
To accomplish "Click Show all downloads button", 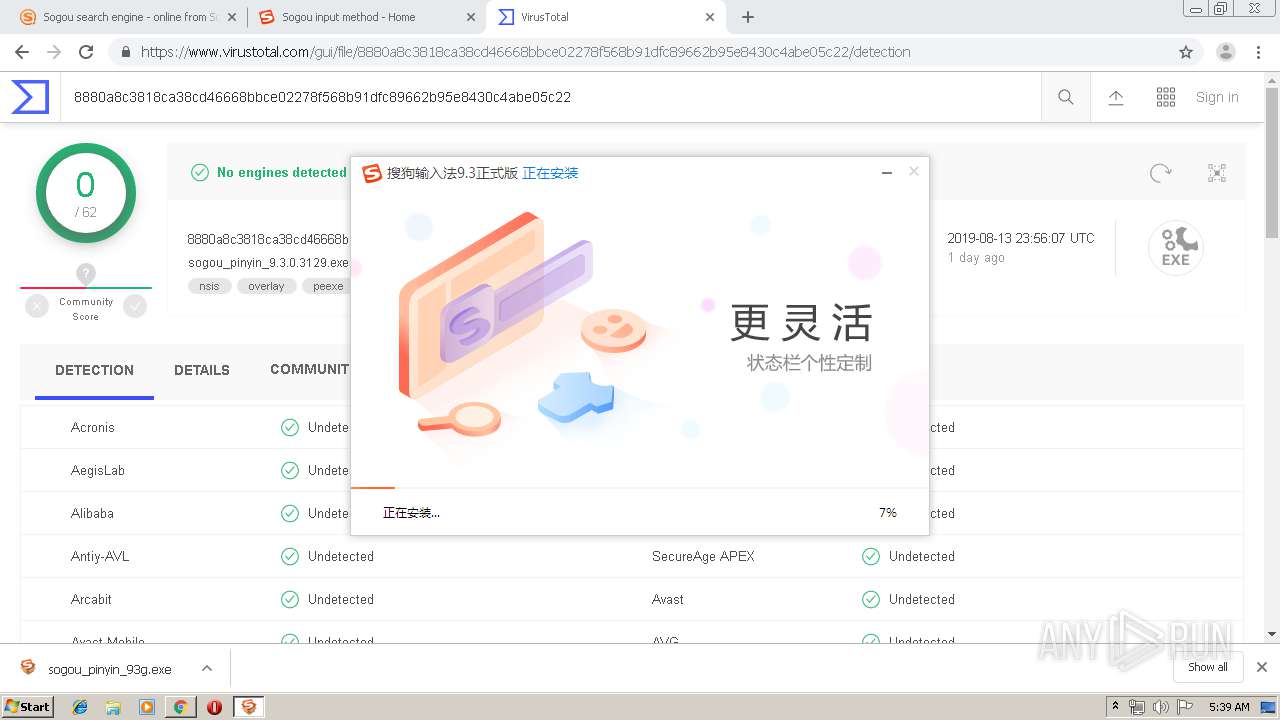I will tap(1208, 667).
